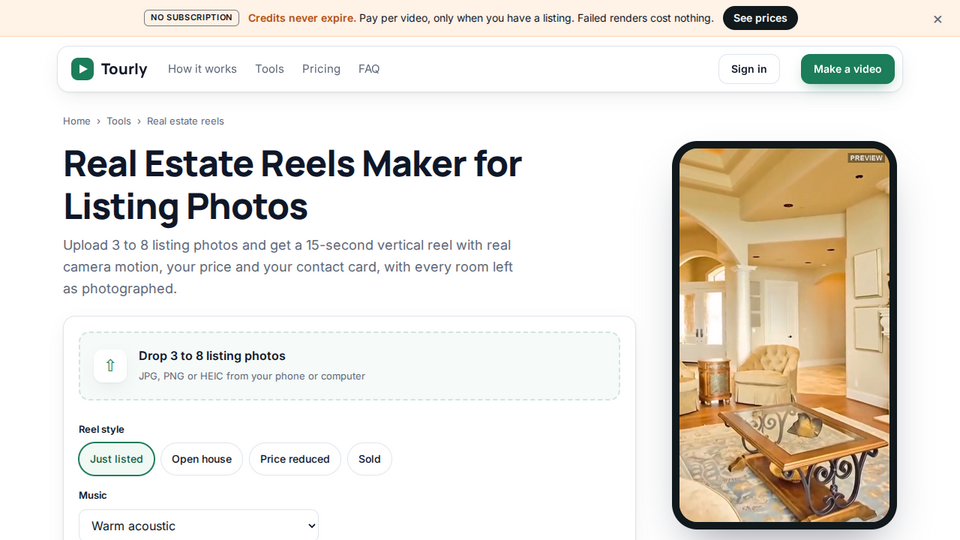The height and width of the screenshot is (540, 960).
Task: Open the Tools navigation item
Action: (269, 69)
